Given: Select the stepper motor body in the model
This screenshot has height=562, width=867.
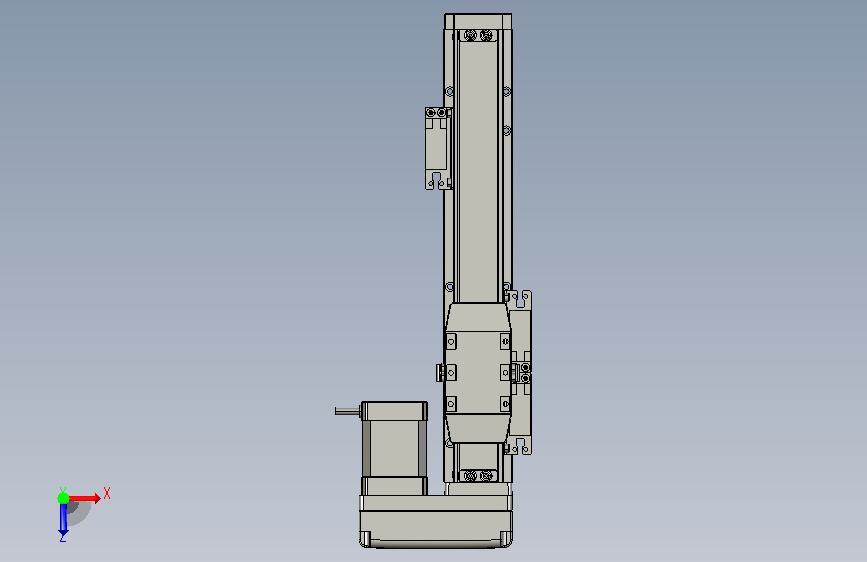Looking at the screenshot, I should point(394,449).
